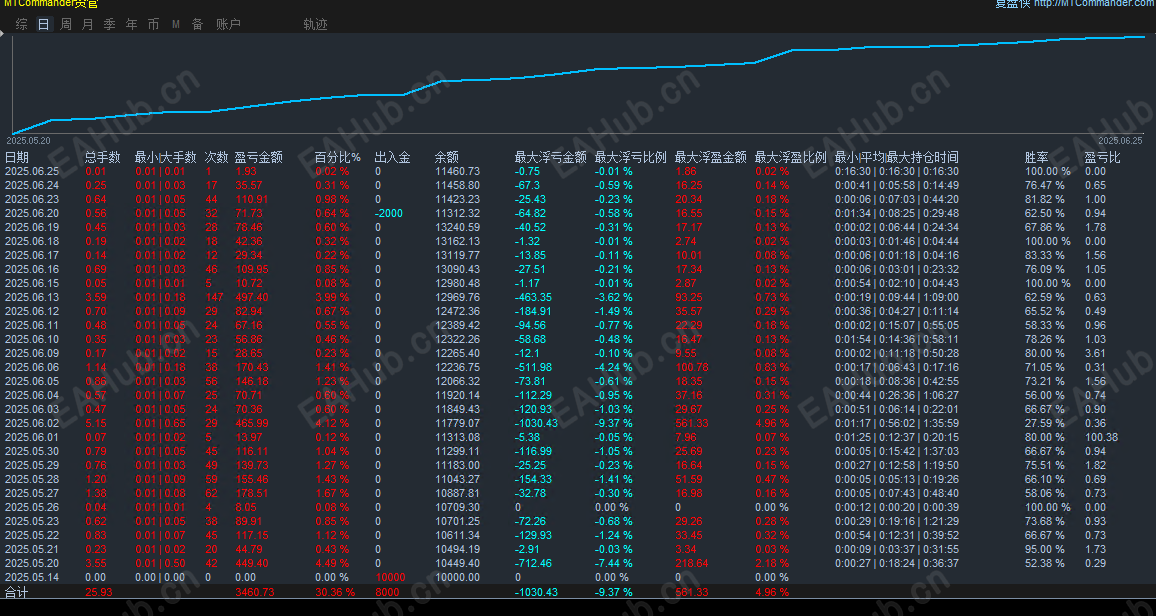Image resolution: width=1156 pixels, height=616 pixels.
Task: Click balance value 10000.00
Action: (x=457, y=577)
